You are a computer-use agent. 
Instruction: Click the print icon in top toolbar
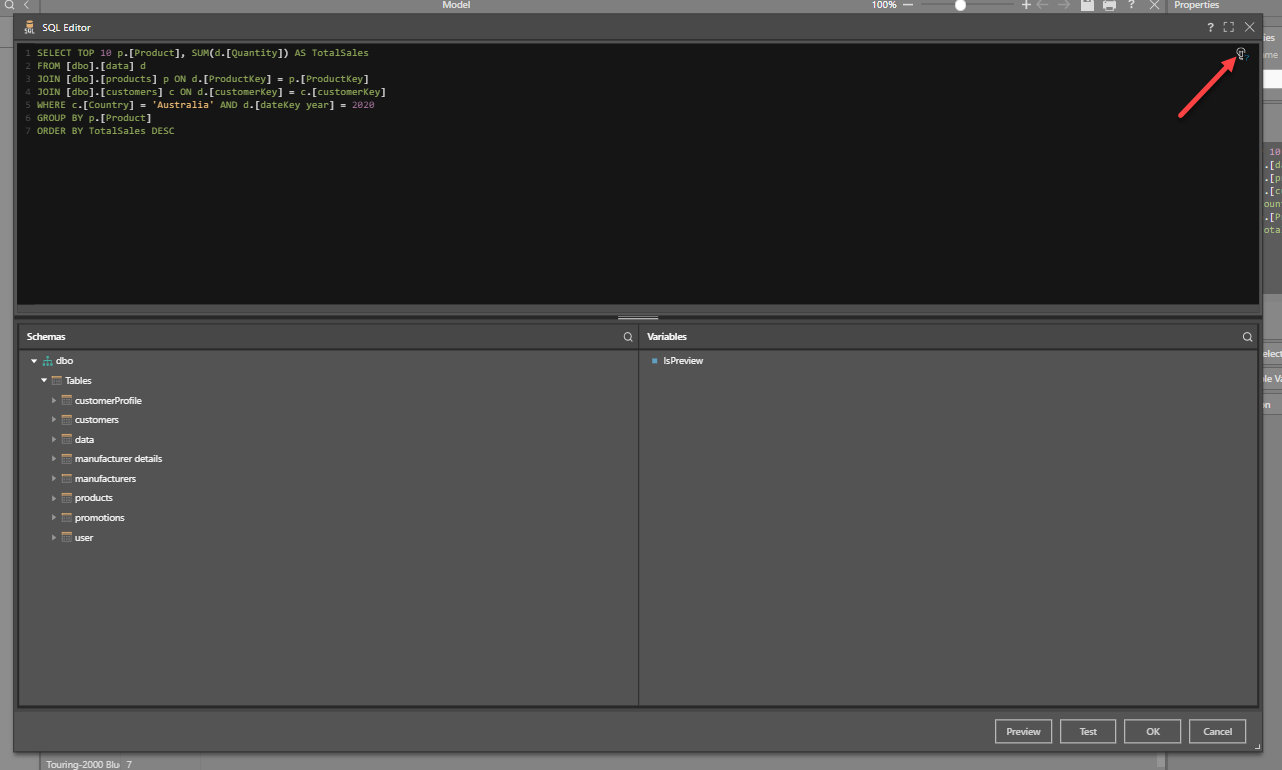click(x=1109, y=6)
